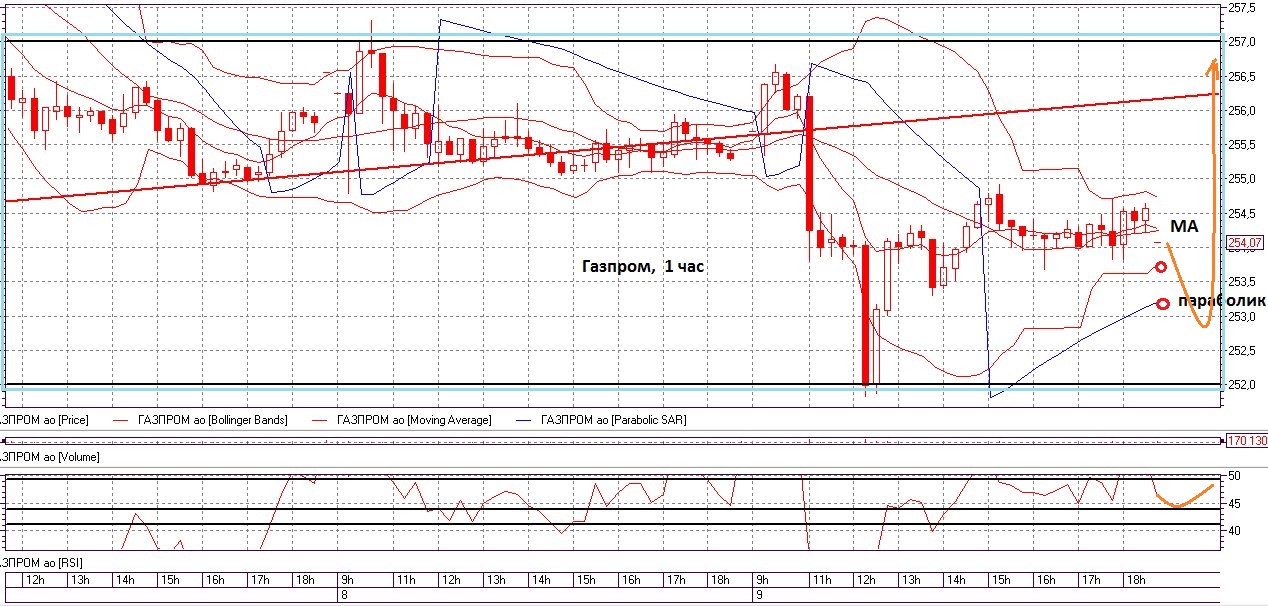The width and height of the screenshot is (1268, 606).
Task: Click the [Price] legend label
Action: coord(44,420)
